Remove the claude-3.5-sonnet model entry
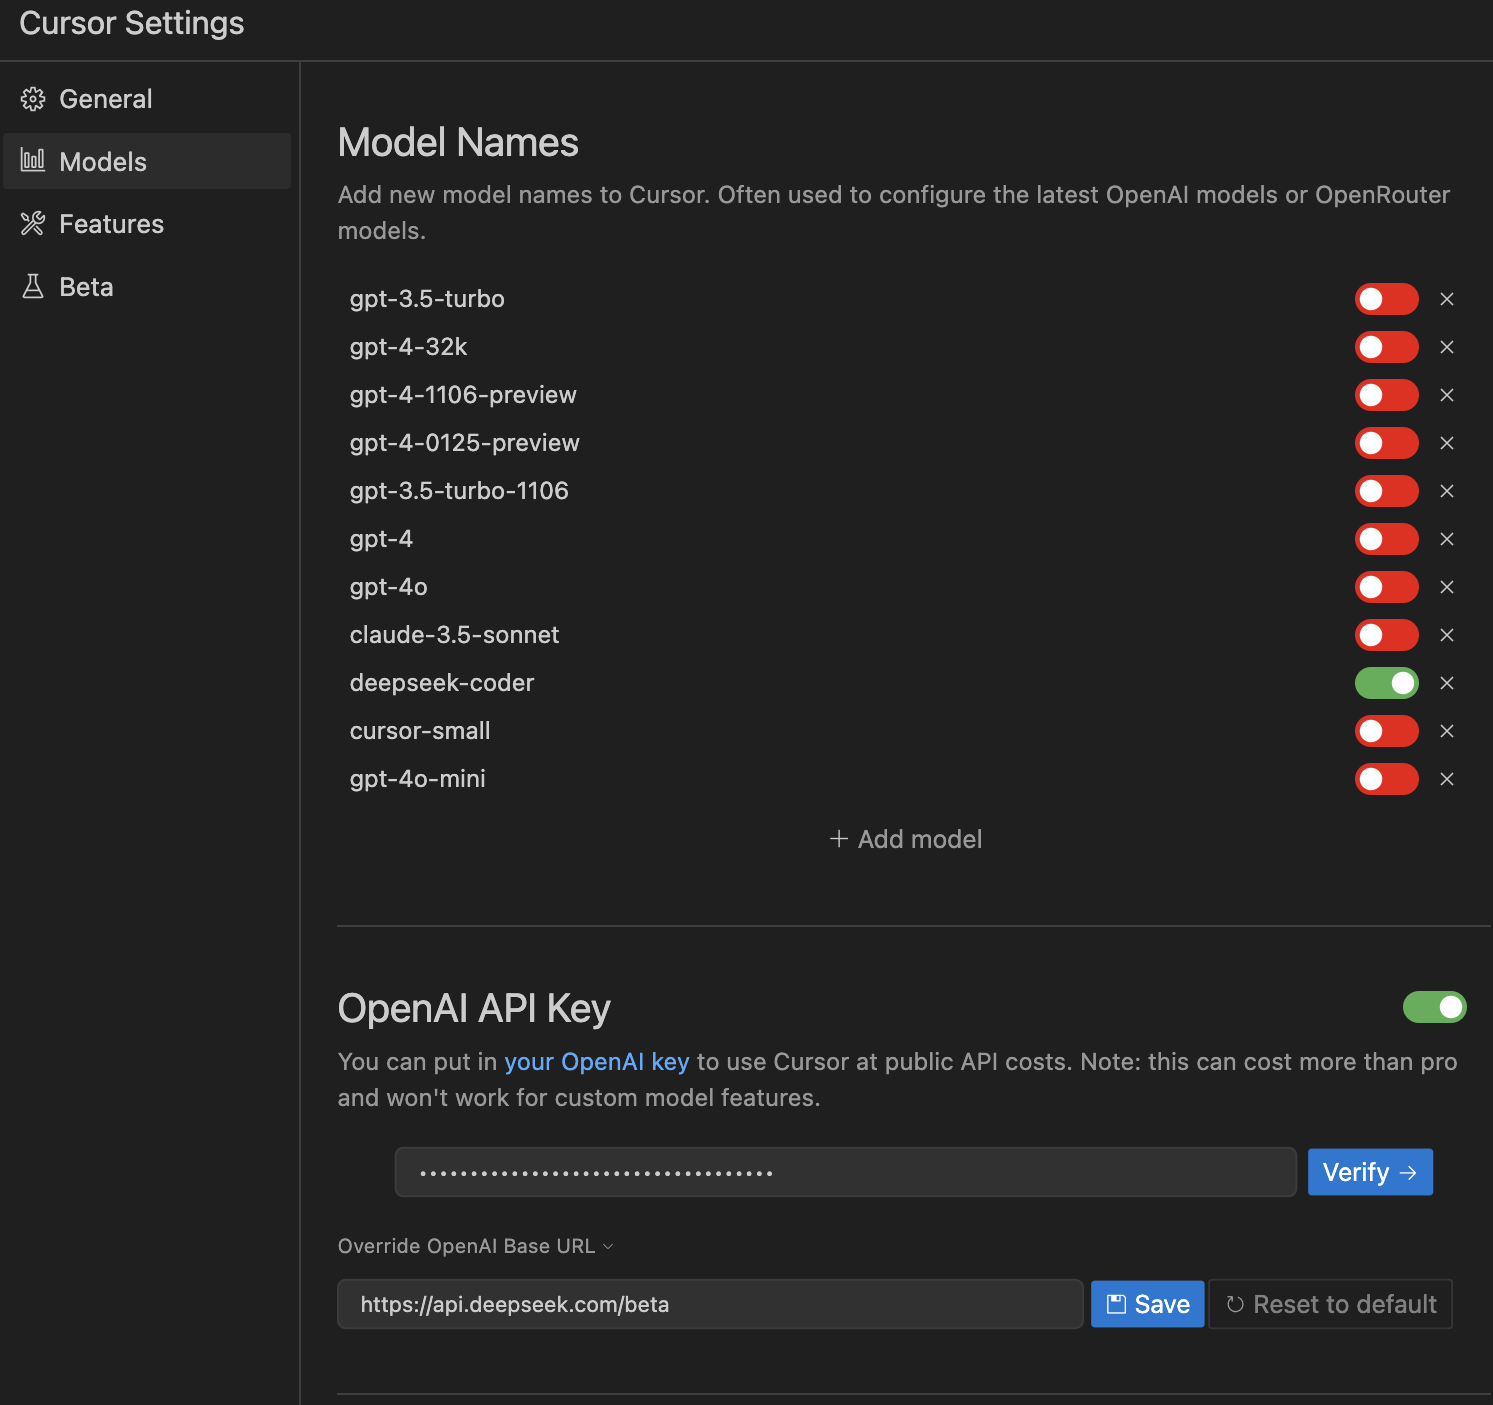 click(1447, 635)
